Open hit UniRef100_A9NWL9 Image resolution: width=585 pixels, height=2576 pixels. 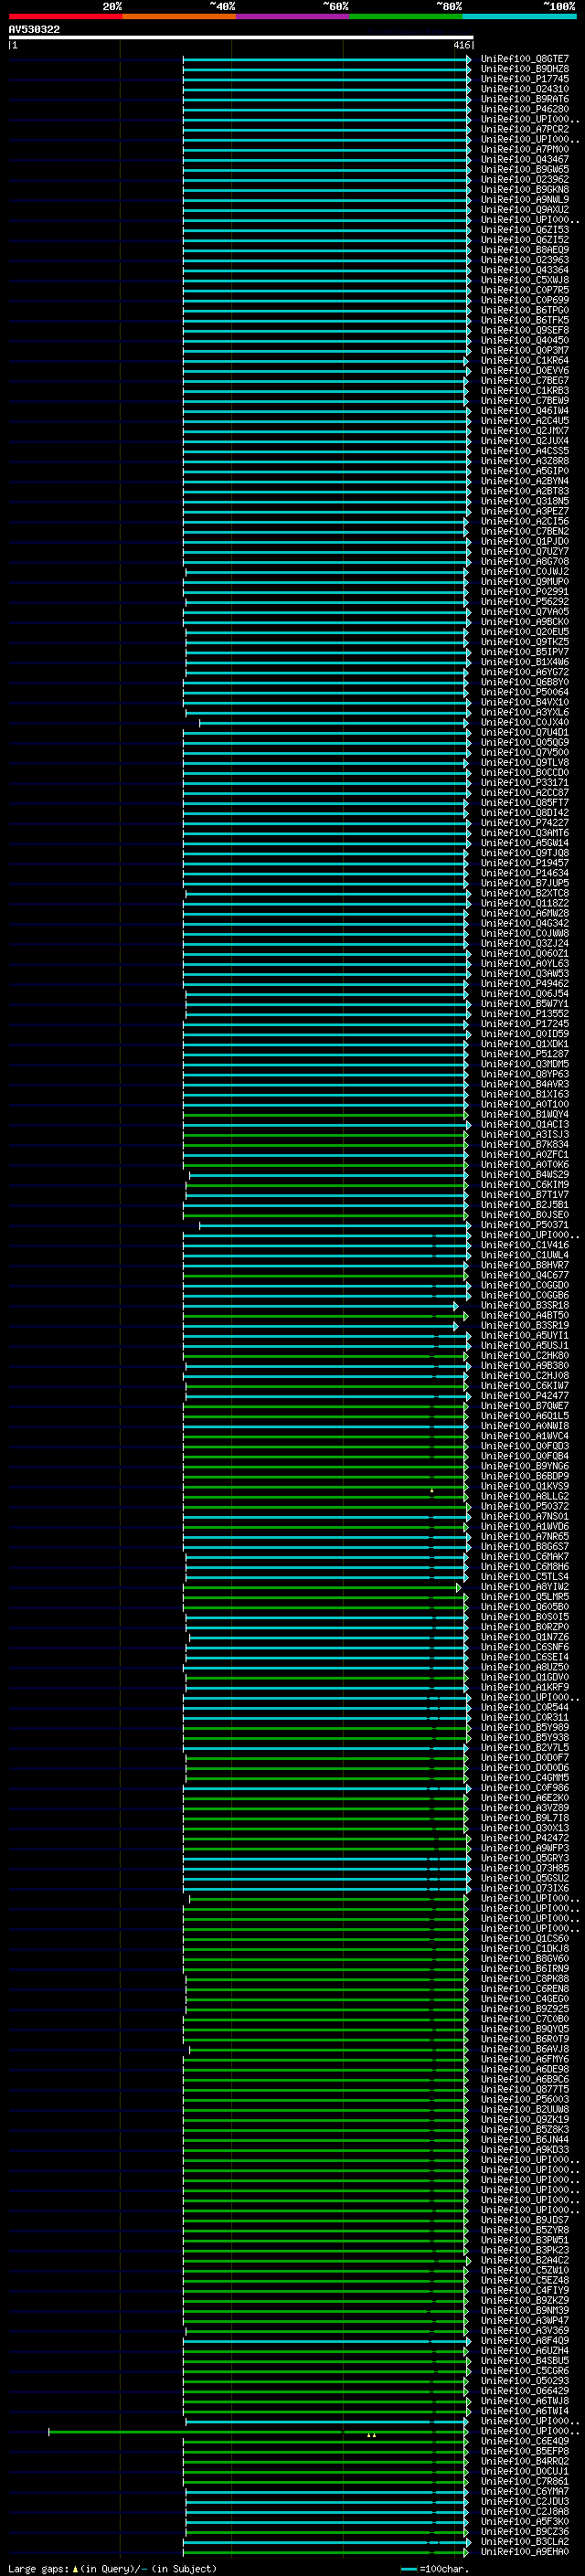click(524, 200)
